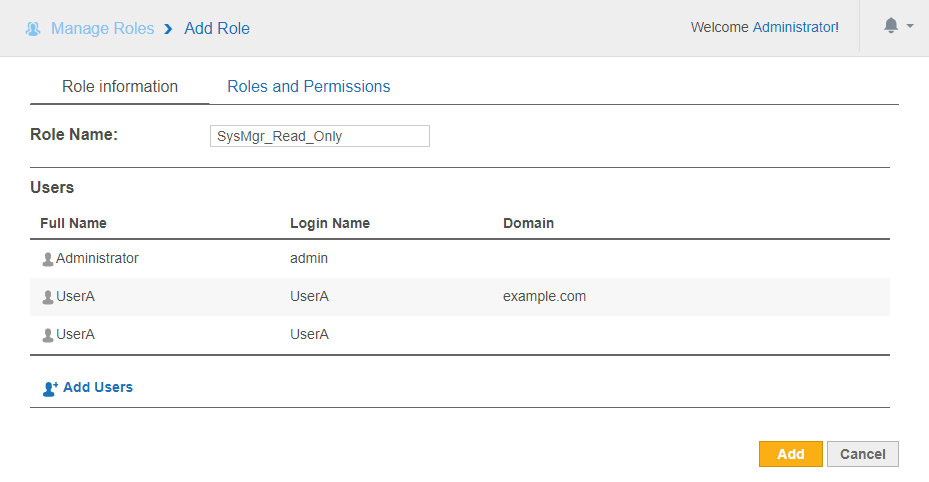This screenshot has width=929, height=482.
Task: Click the notification bell icon
Action: (x=891, y=26)
